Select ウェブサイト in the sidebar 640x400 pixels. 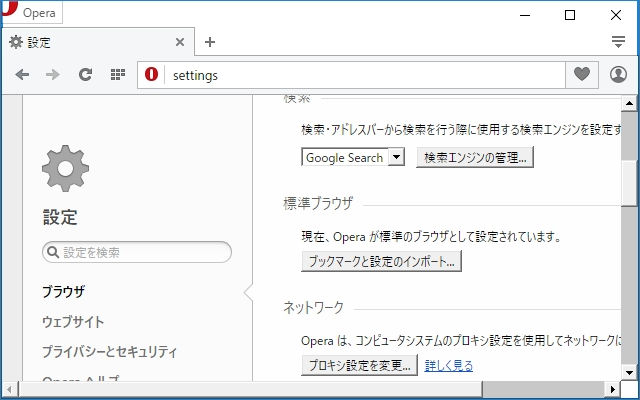coord(73,322)
